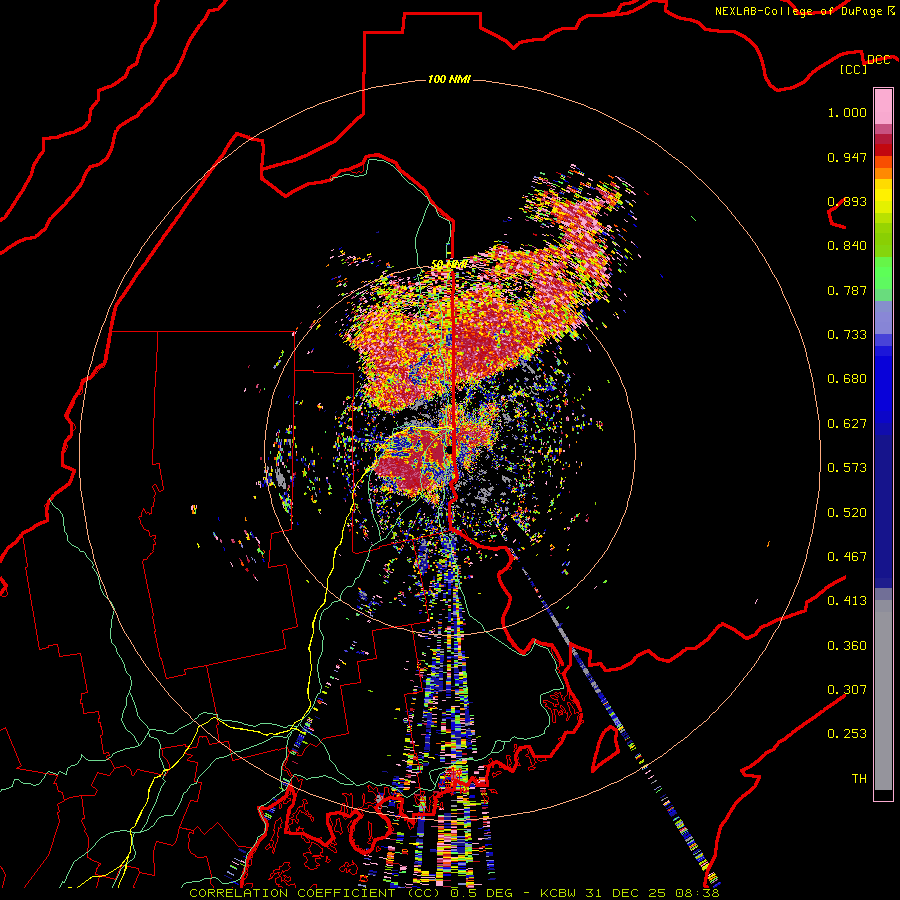Select the 0.680 scale value
900x900 pixels.
(847, 379)
